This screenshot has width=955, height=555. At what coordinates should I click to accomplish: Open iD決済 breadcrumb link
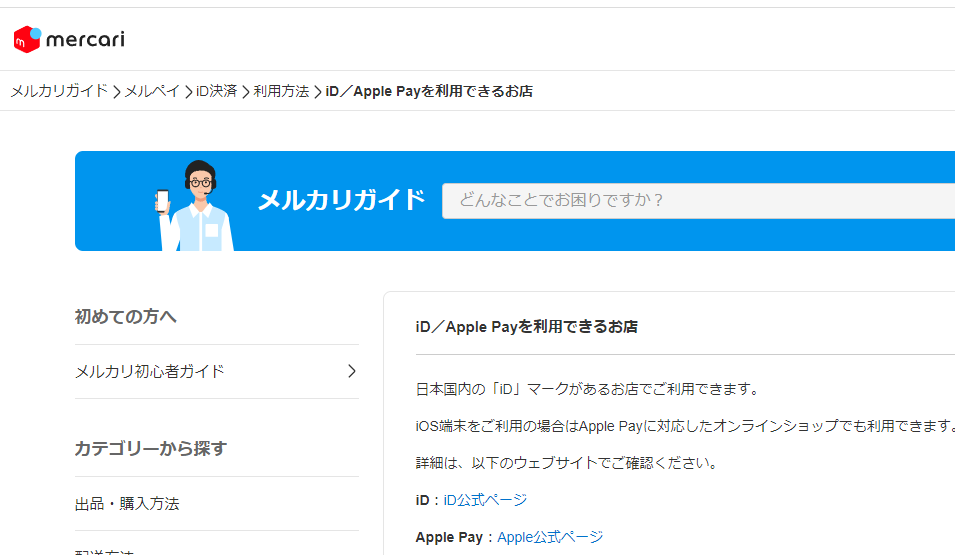pyautogui.click(x=216, y=91)
